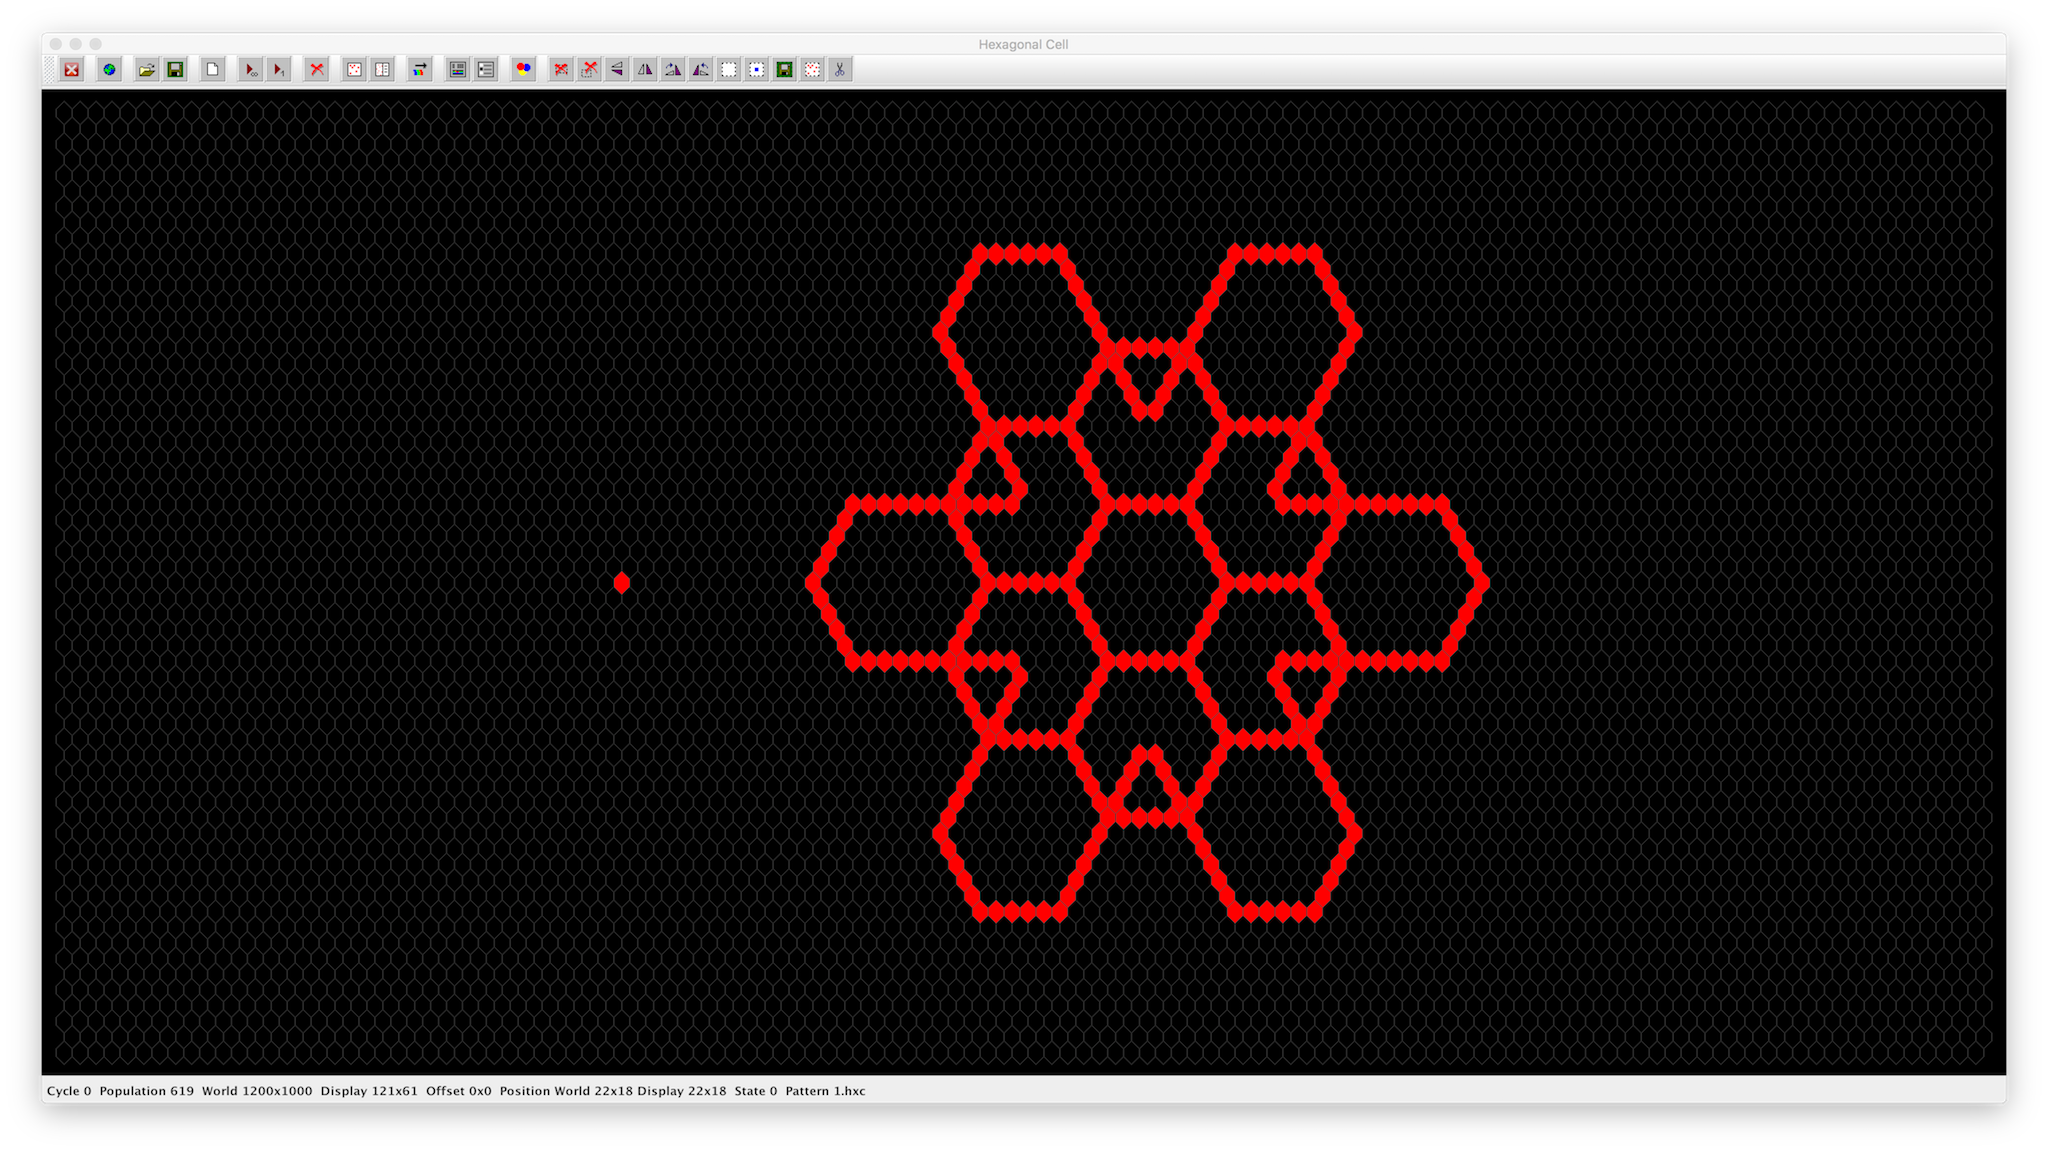Viewport: 2048px width, 1152px height.
Task: Click the red X exit icon in toolbar
Action: click(72, 70)
